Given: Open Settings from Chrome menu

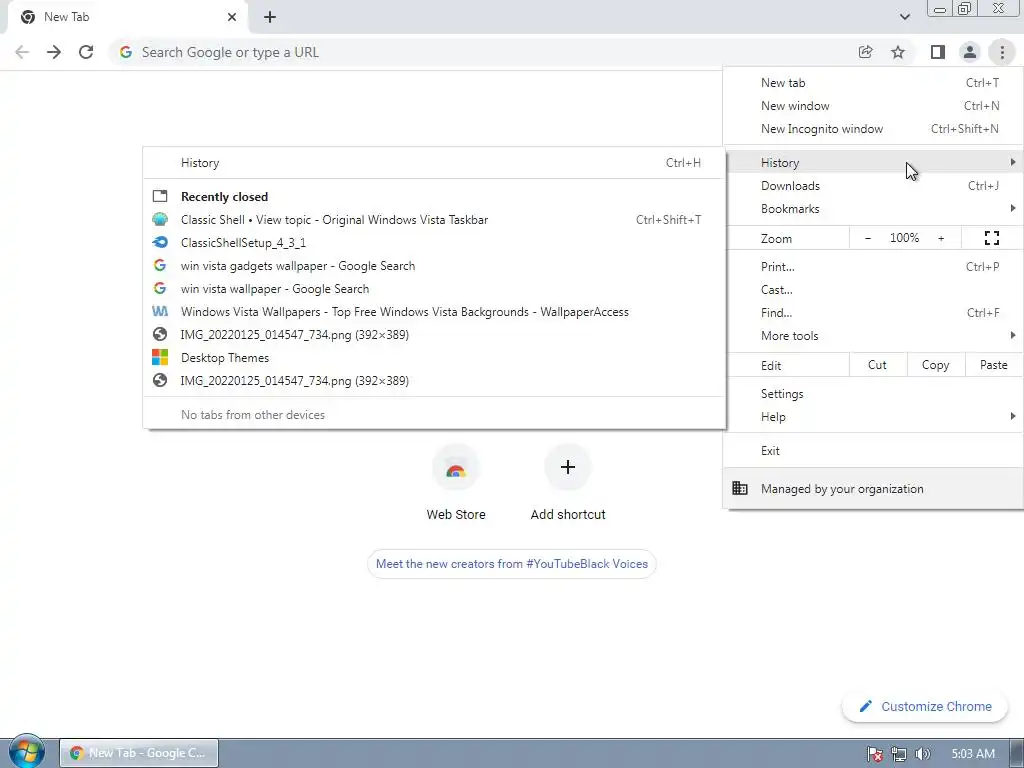Looking at the screenshot, I should pyautogui.click(x=873, y=394).
